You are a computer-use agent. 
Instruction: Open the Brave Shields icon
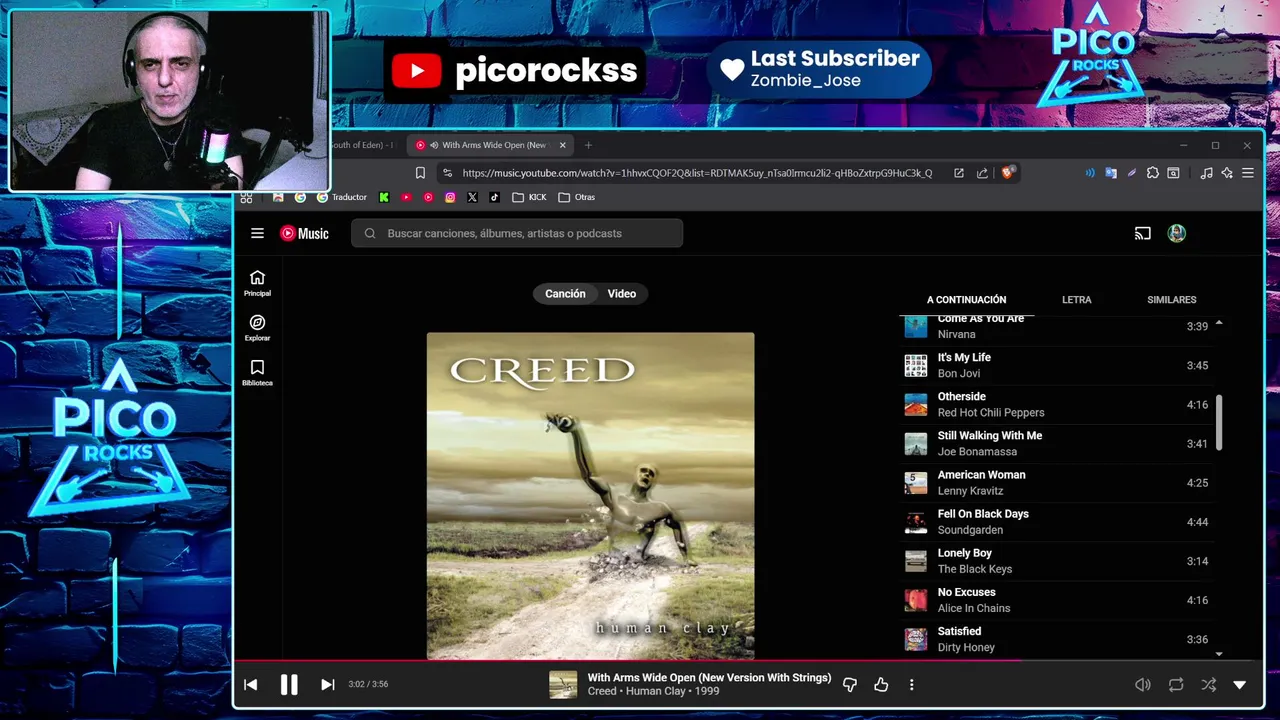point(1008,172)
